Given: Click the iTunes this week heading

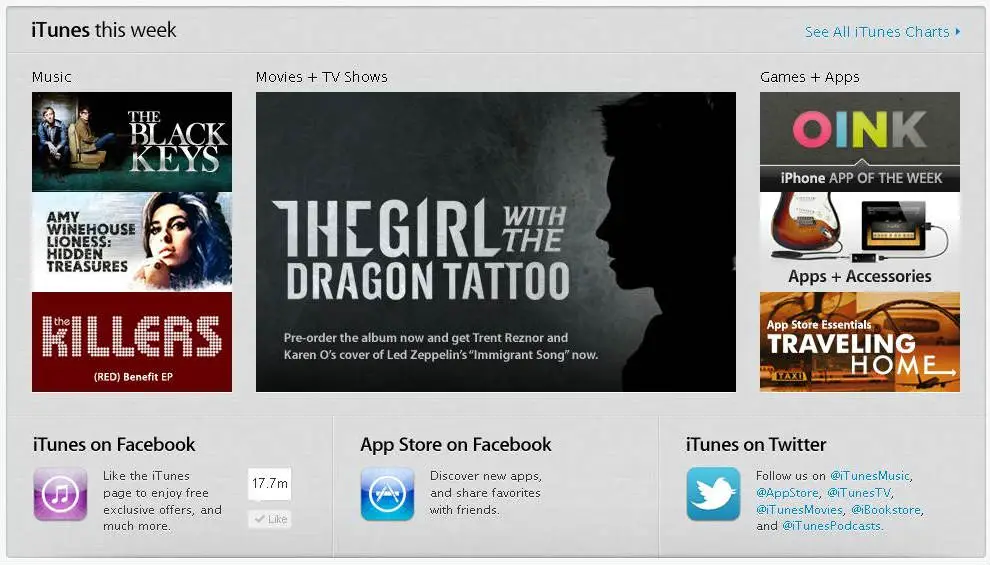Looking at the screenshot, I should 104,30.
